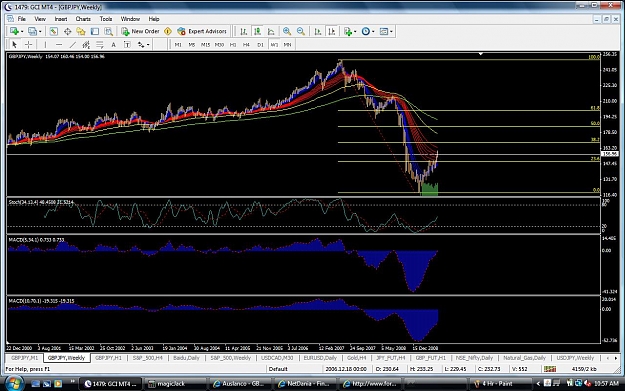Switch to S&P_500,H4 chart tab
625x391 pixels.
point(147,358)
